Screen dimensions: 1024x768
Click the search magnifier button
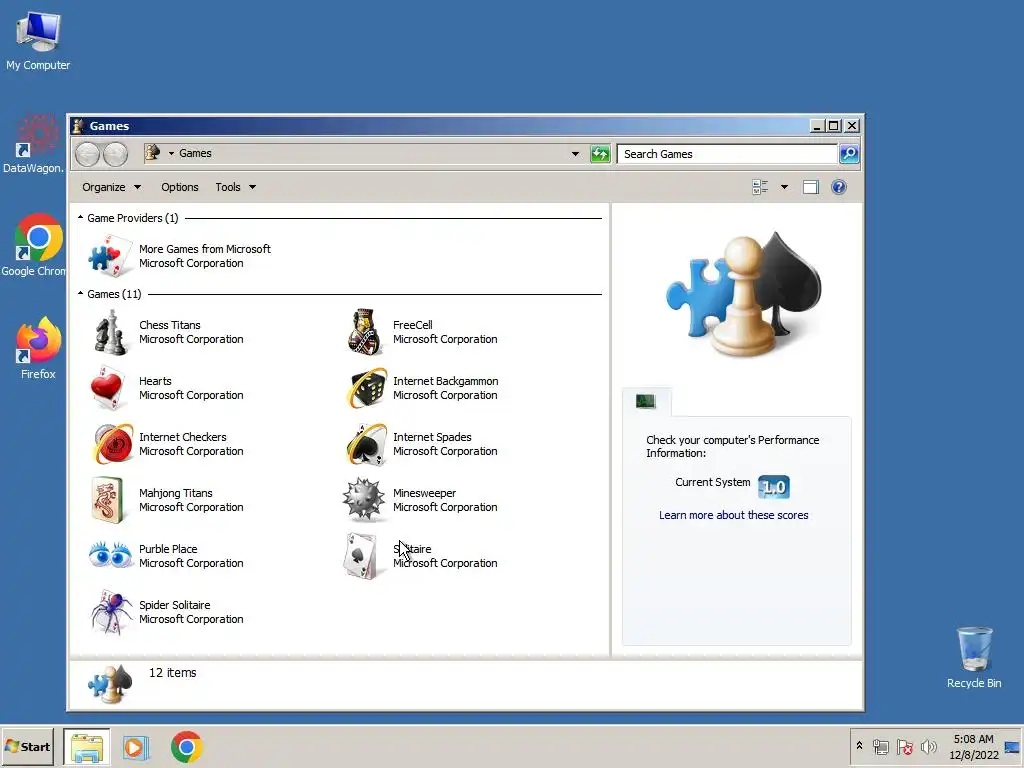click(x=848, y=154)
